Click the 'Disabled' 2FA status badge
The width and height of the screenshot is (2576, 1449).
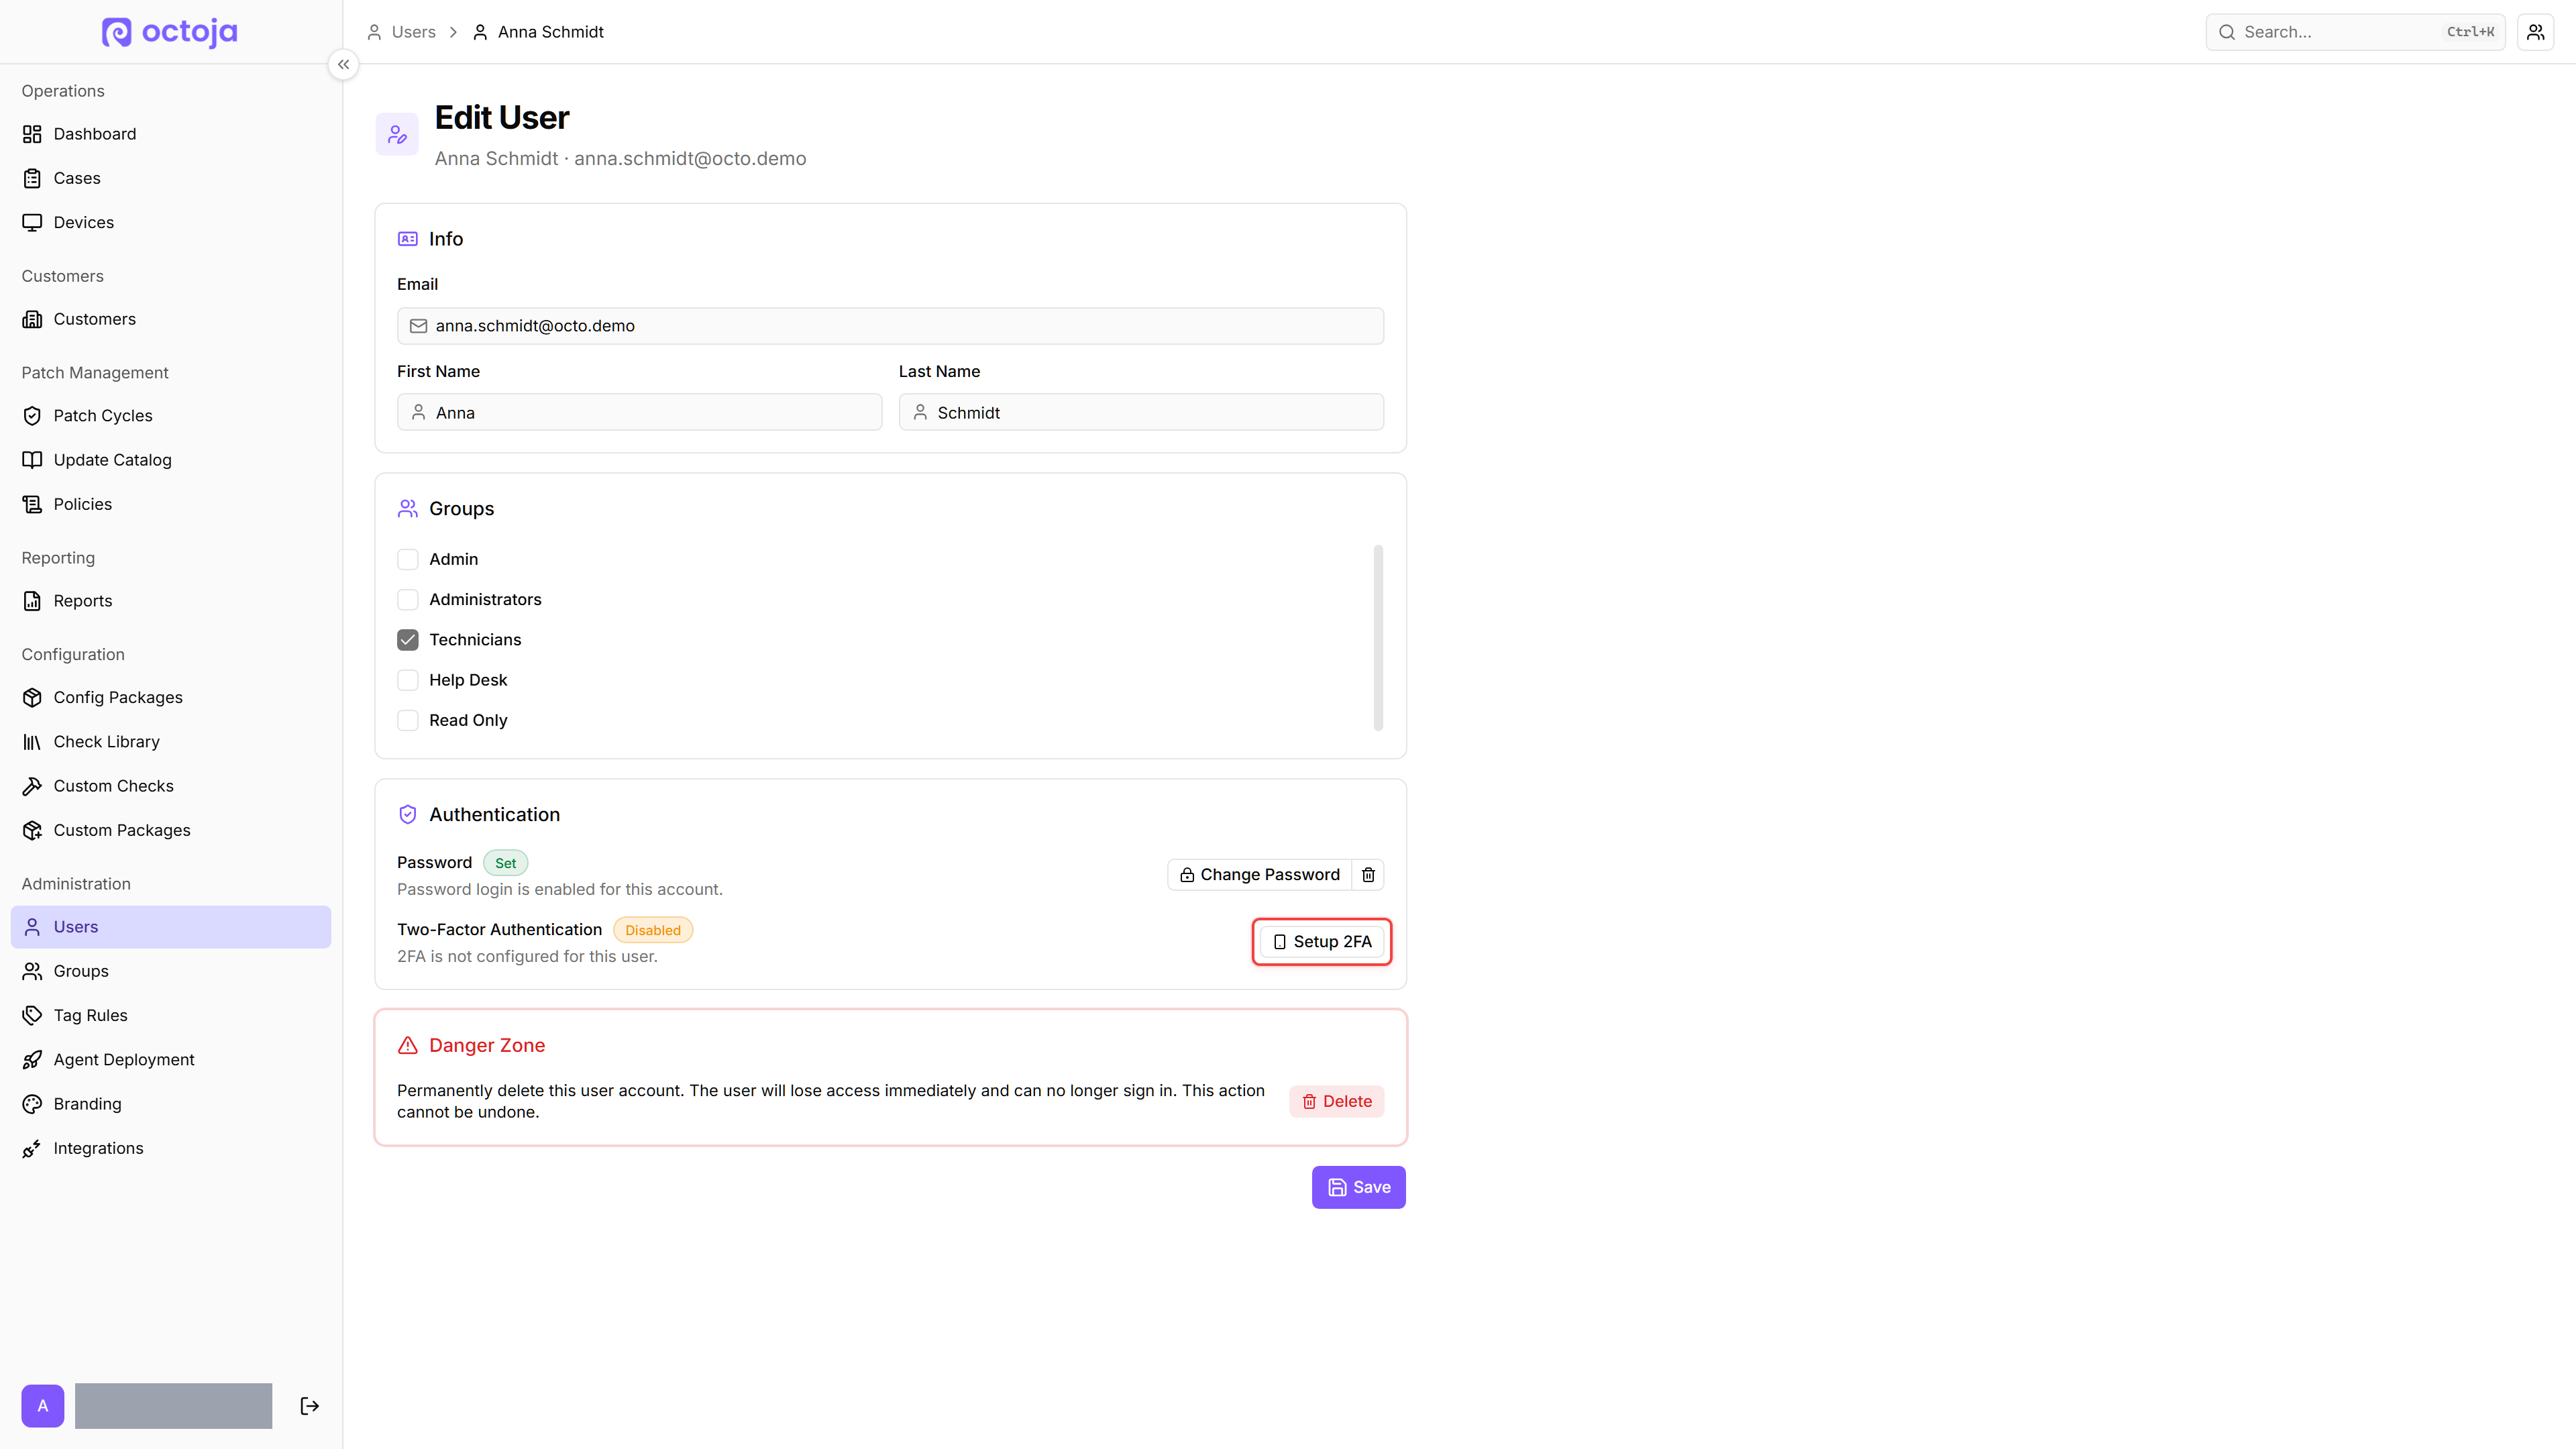click(653, 930)
